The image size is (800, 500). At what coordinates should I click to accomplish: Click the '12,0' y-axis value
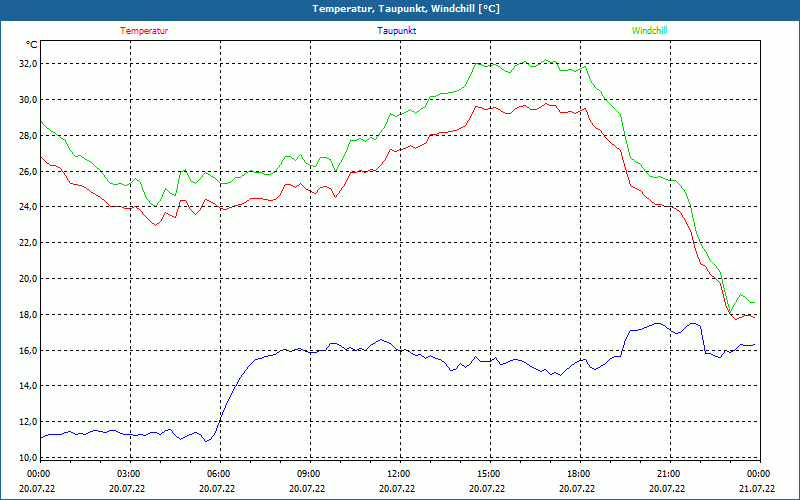pyautogui.click(x=29, y=422)
